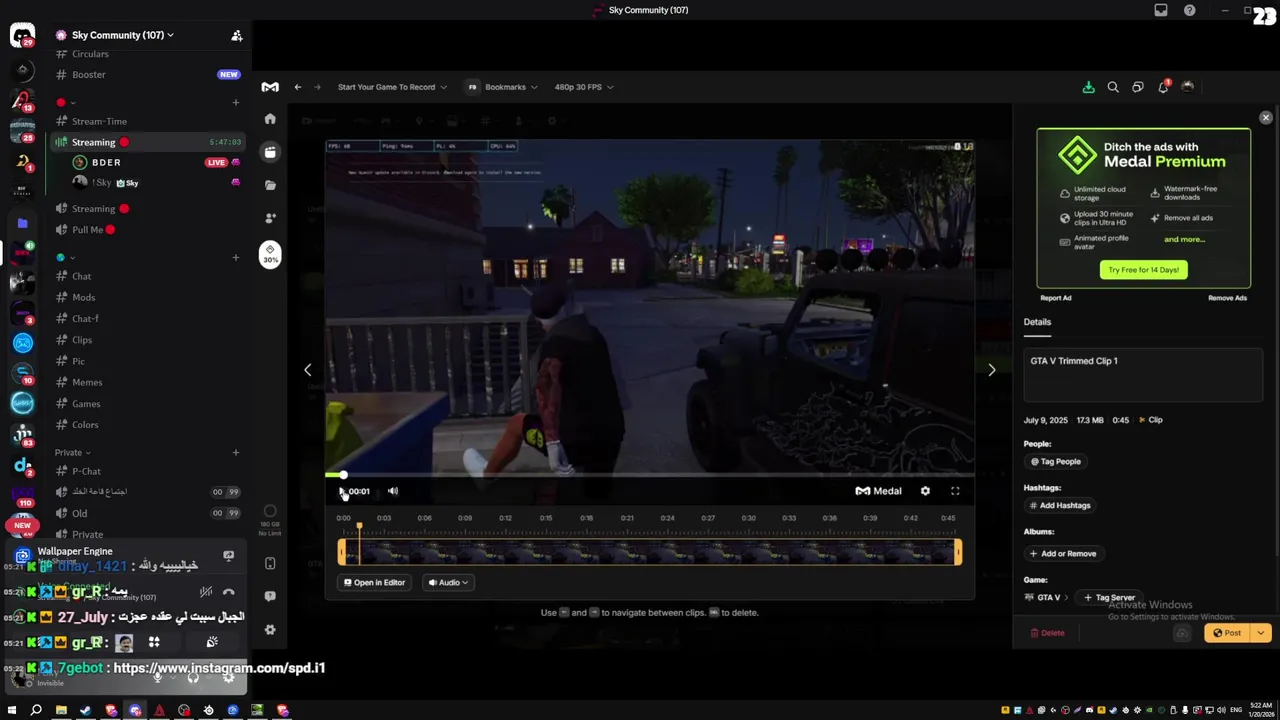Collapse the globe channel category
This screenshot has height=720, width=1280.
(66, 257)
